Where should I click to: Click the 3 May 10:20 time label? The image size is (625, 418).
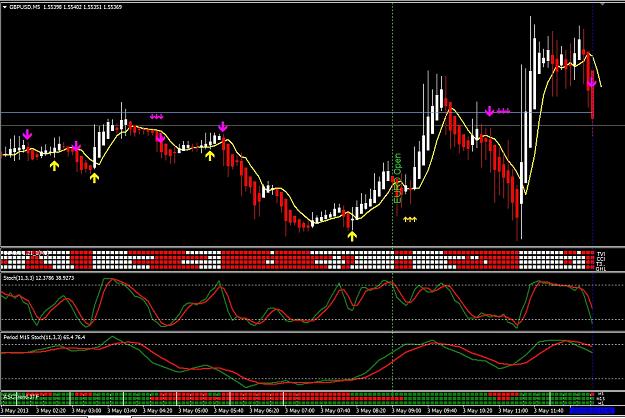click(477, 410)
